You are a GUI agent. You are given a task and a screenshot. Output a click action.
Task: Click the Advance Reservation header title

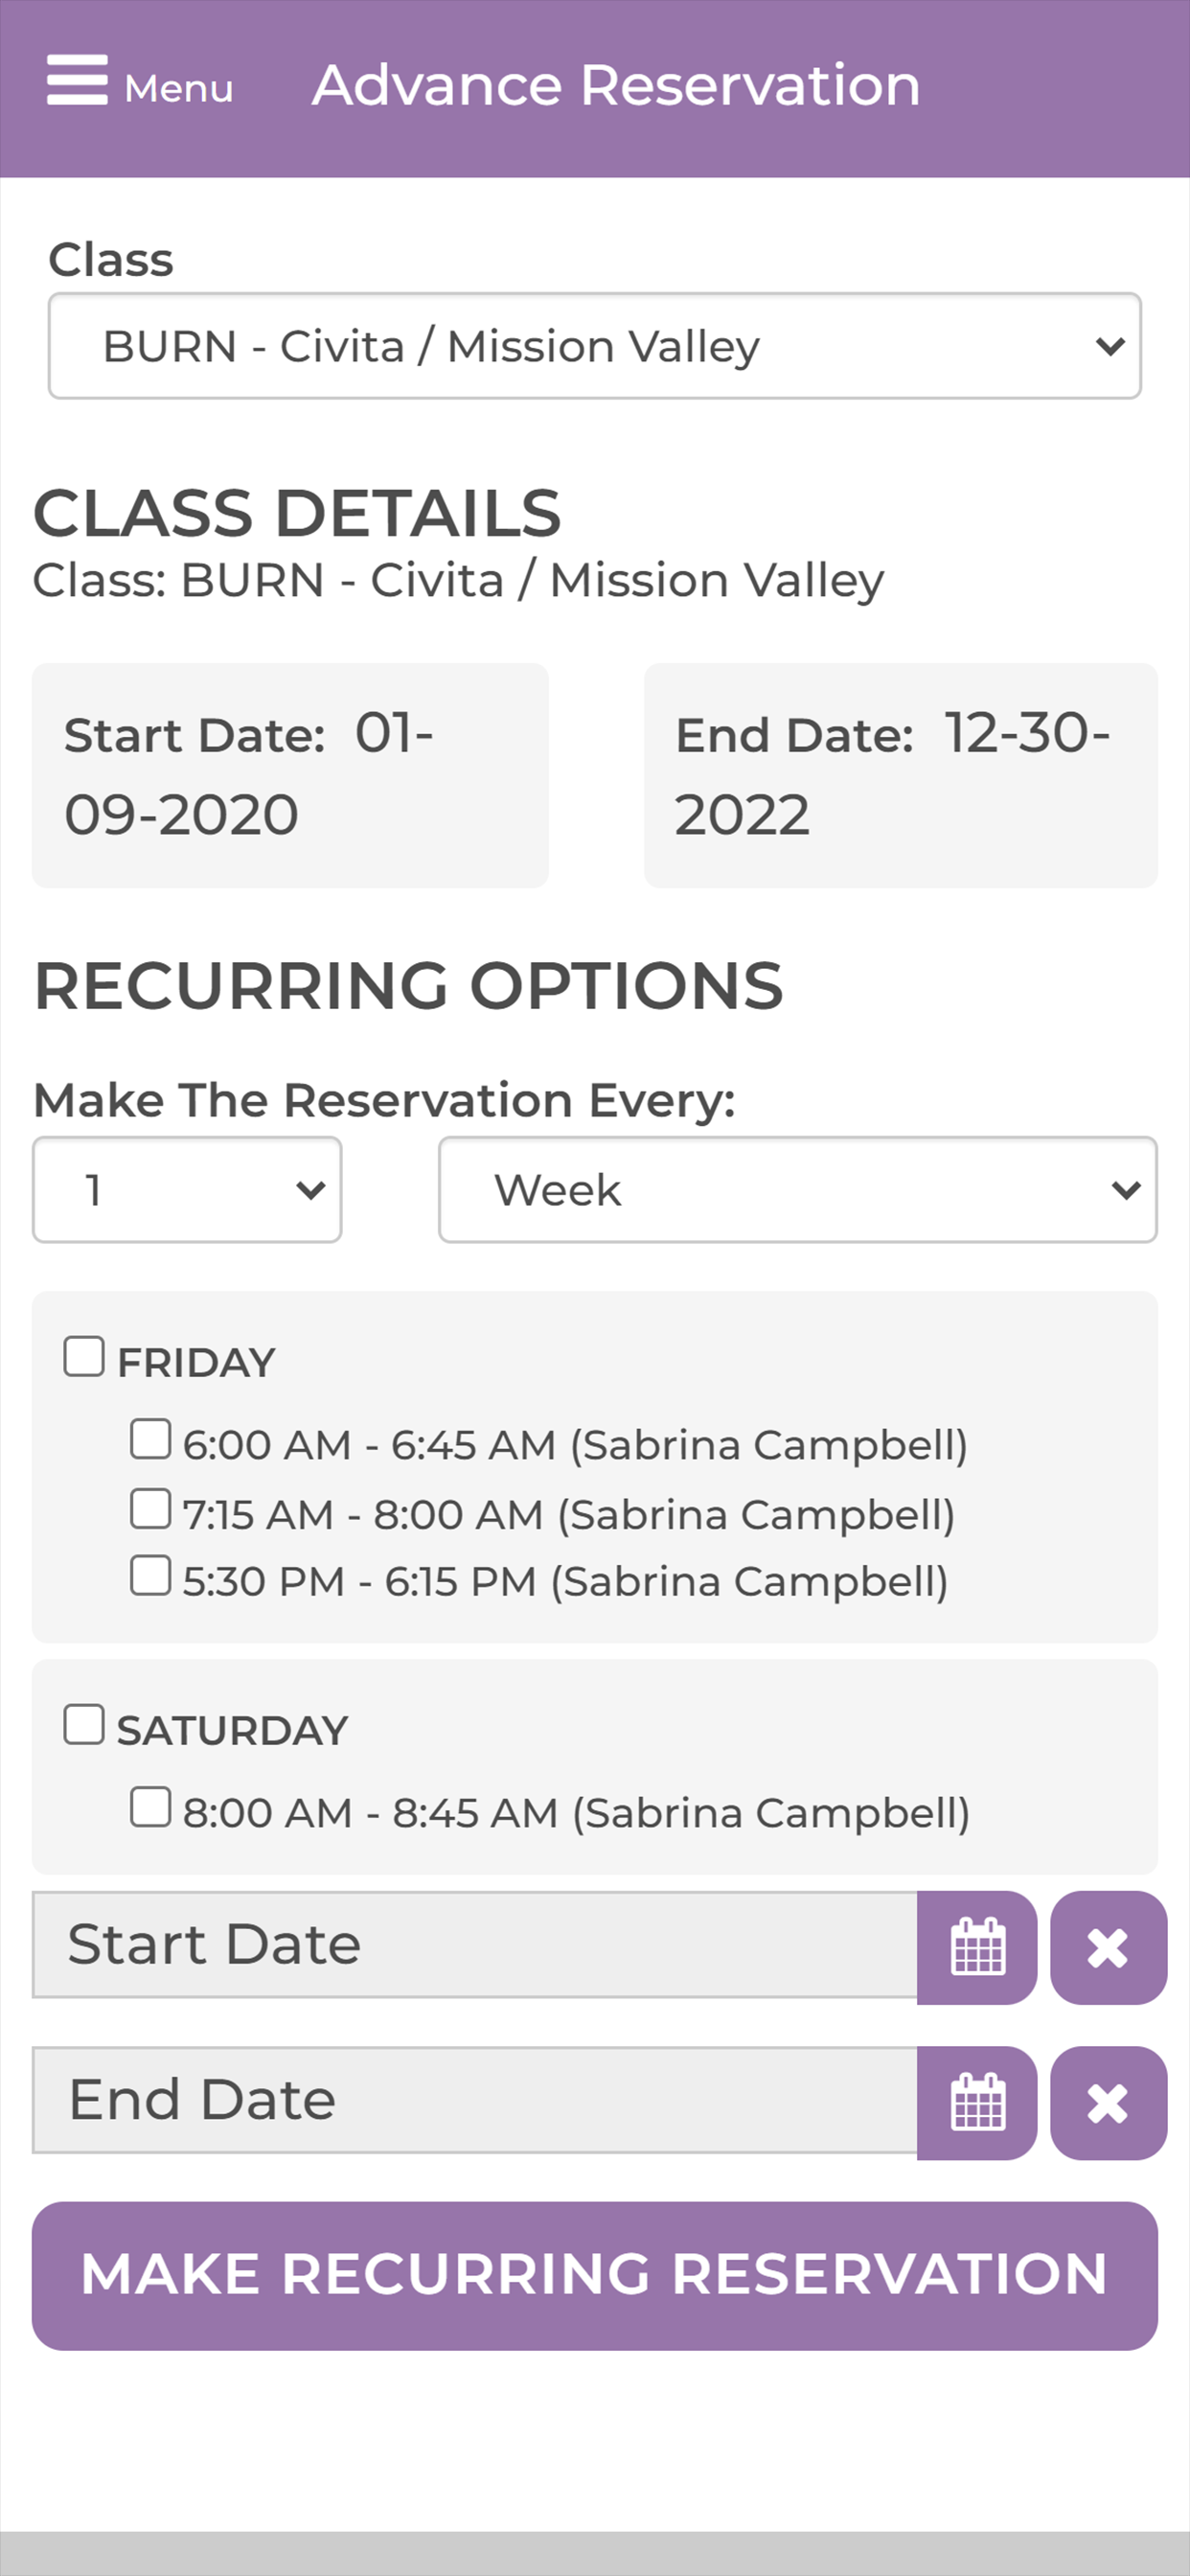(616, 85)
